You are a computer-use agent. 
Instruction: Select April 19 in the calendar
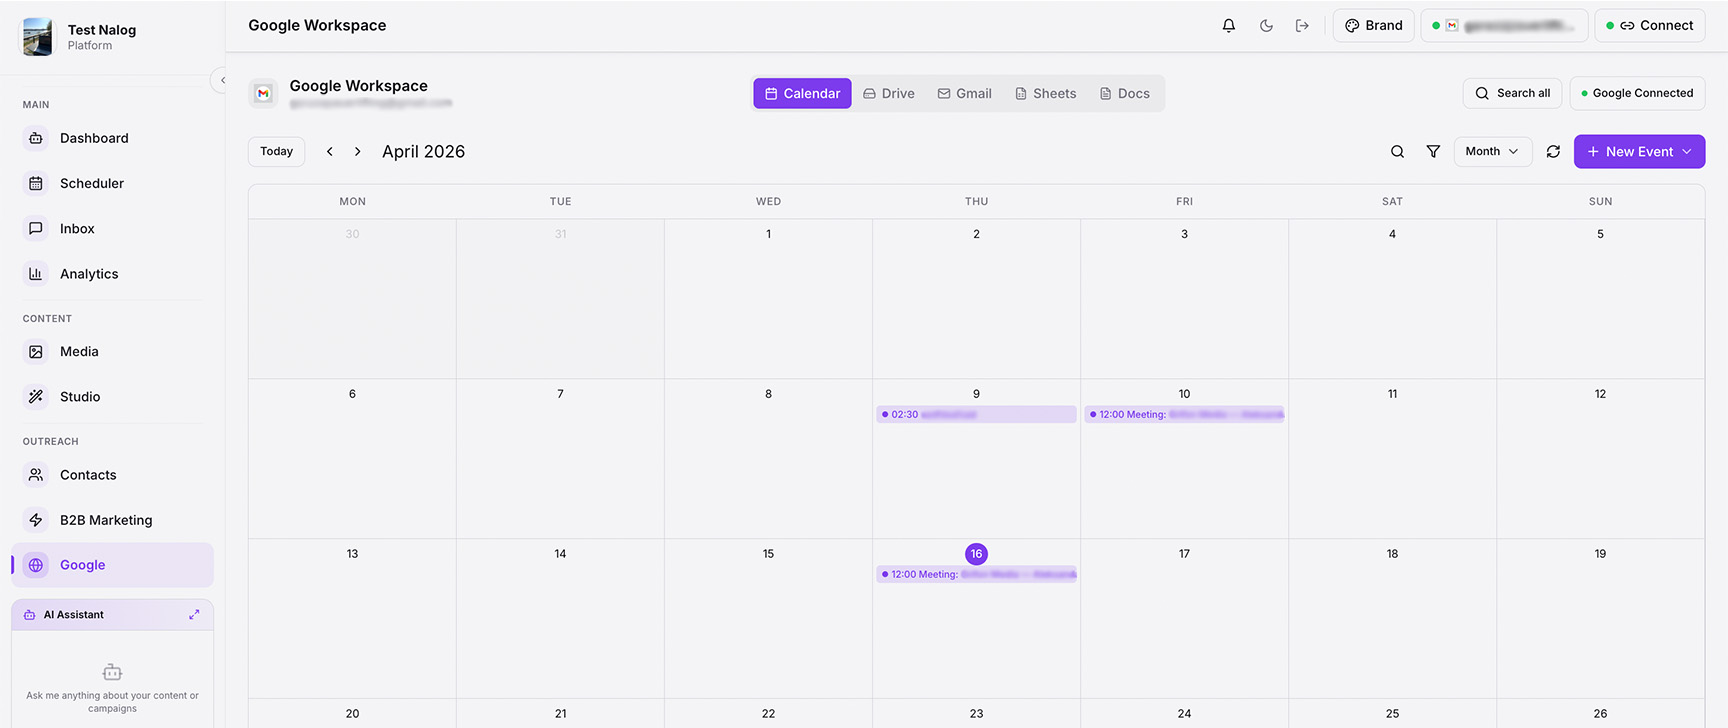click(x=1600, y=554)
